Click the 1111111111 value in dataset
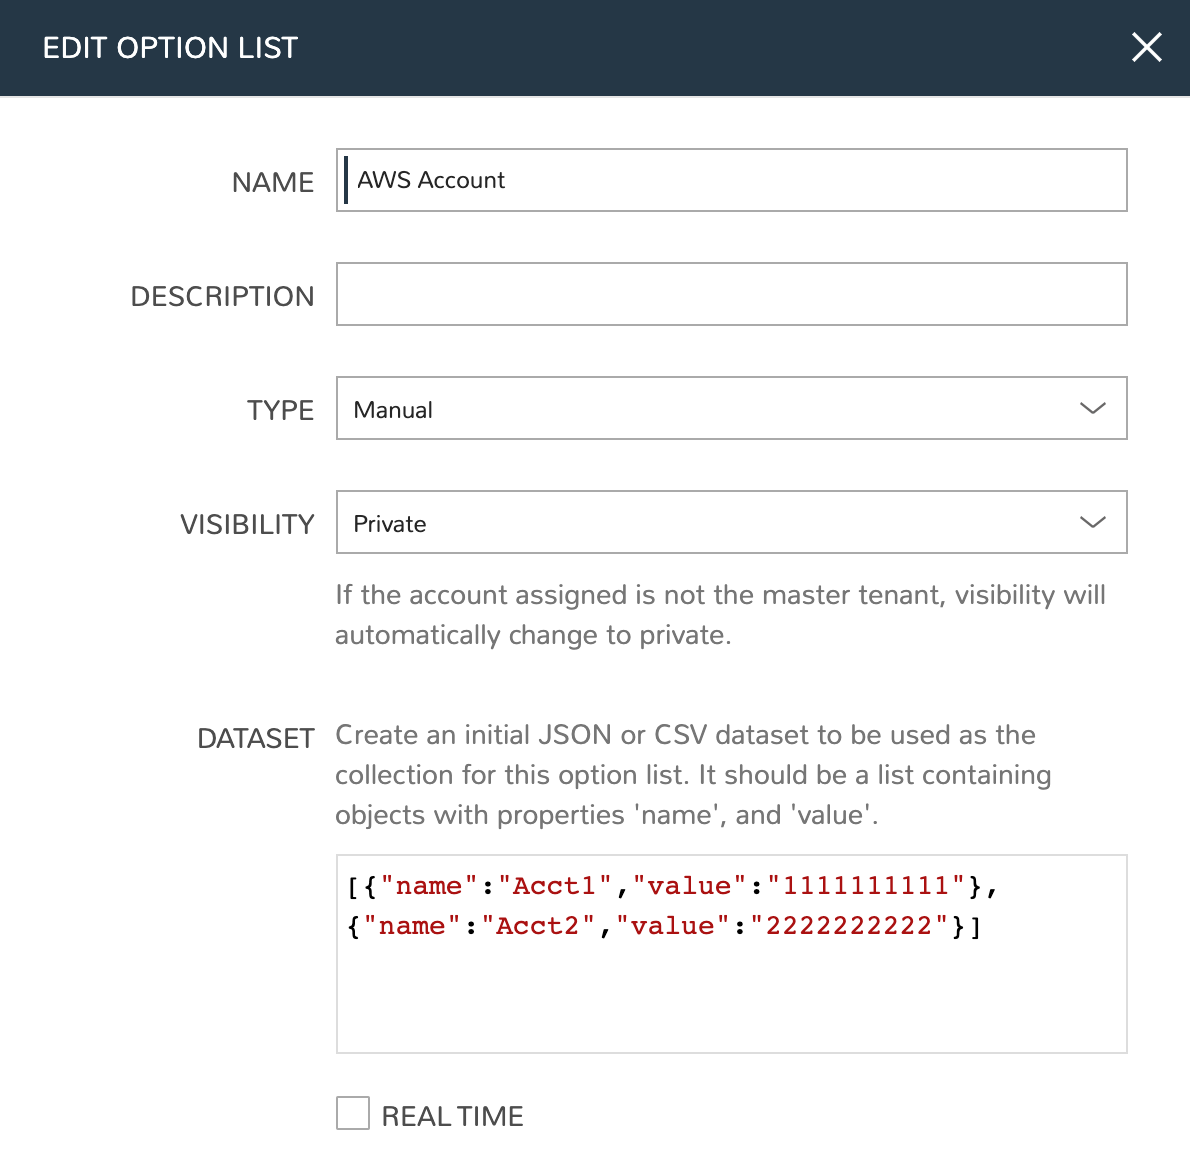This screenshot has height=1162, width=1190. 866,886
